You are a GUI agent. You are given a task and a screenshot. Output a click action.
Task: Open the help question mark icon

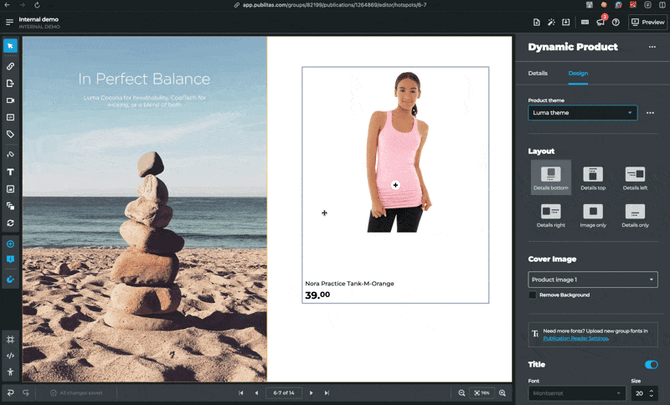point(616,22)
